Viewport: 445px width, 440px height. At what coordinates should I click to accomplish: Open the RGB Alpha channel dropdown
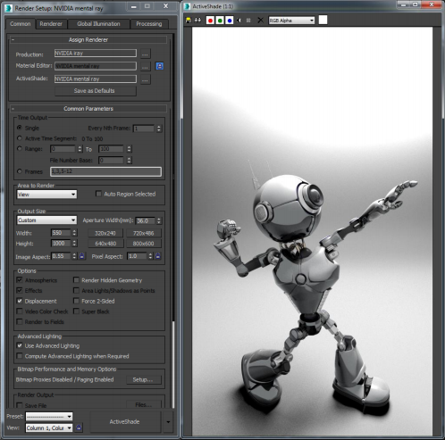pyautogui.click(x=292, y=20)
